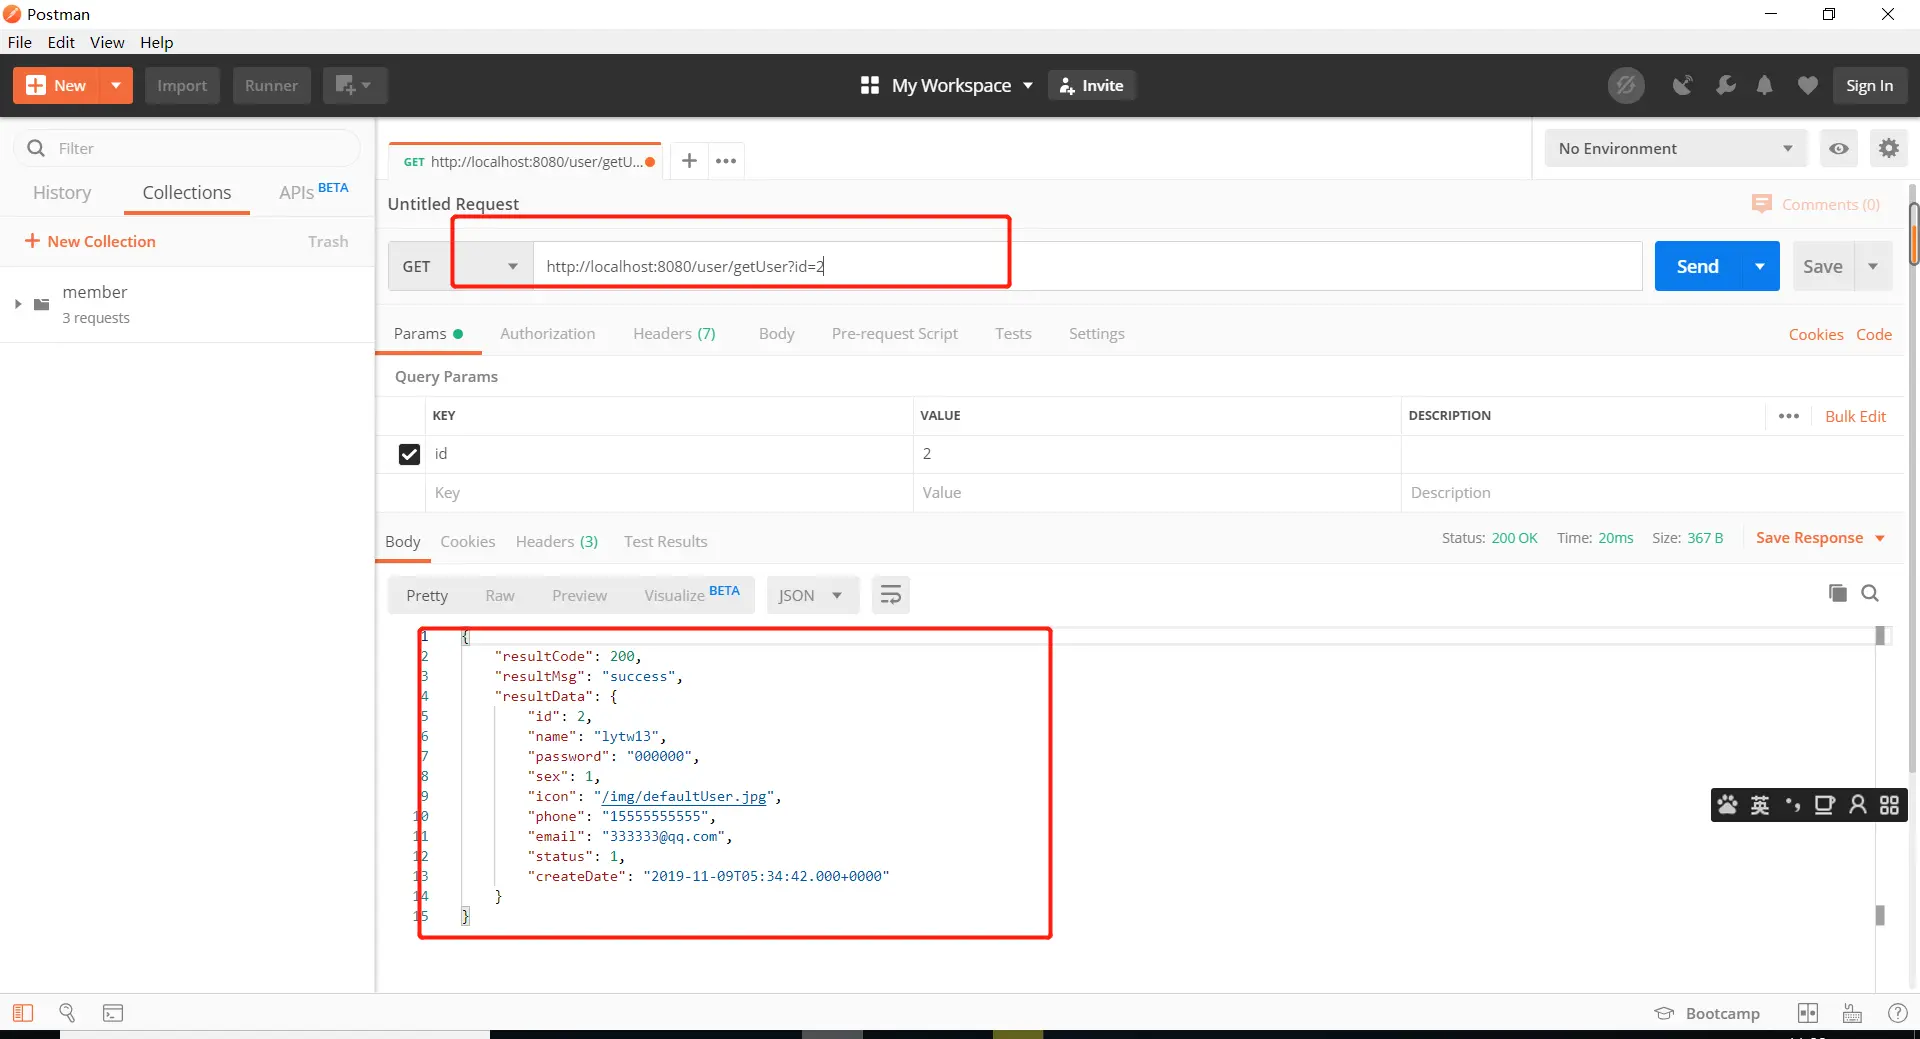1920x1039 pixels.
Task: Click the Sign In button
Action: pos(1870,86)
